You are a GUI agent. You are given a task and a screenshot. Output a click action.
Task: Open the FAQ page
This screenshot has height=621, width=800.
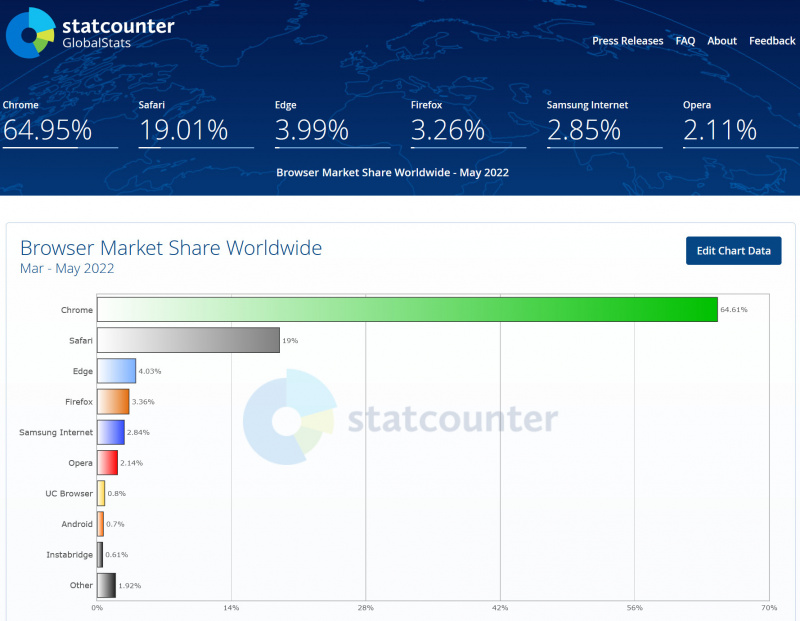pyautogui.click(x=685, y=41)
